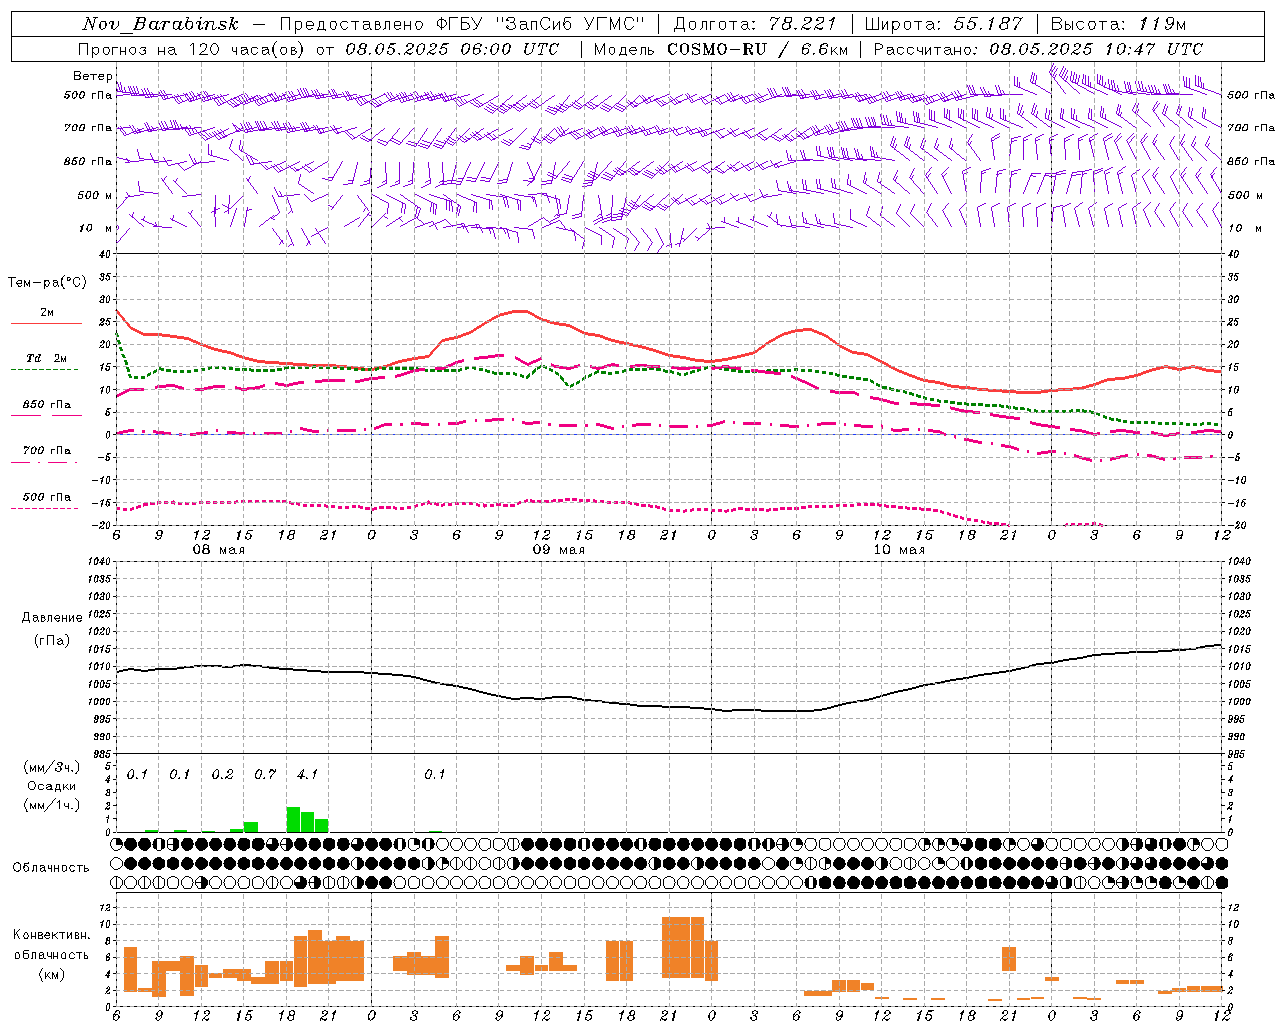1280x1024 pixels.
Task: Click the 09 мая date label
Action: [x=558, y=550]
